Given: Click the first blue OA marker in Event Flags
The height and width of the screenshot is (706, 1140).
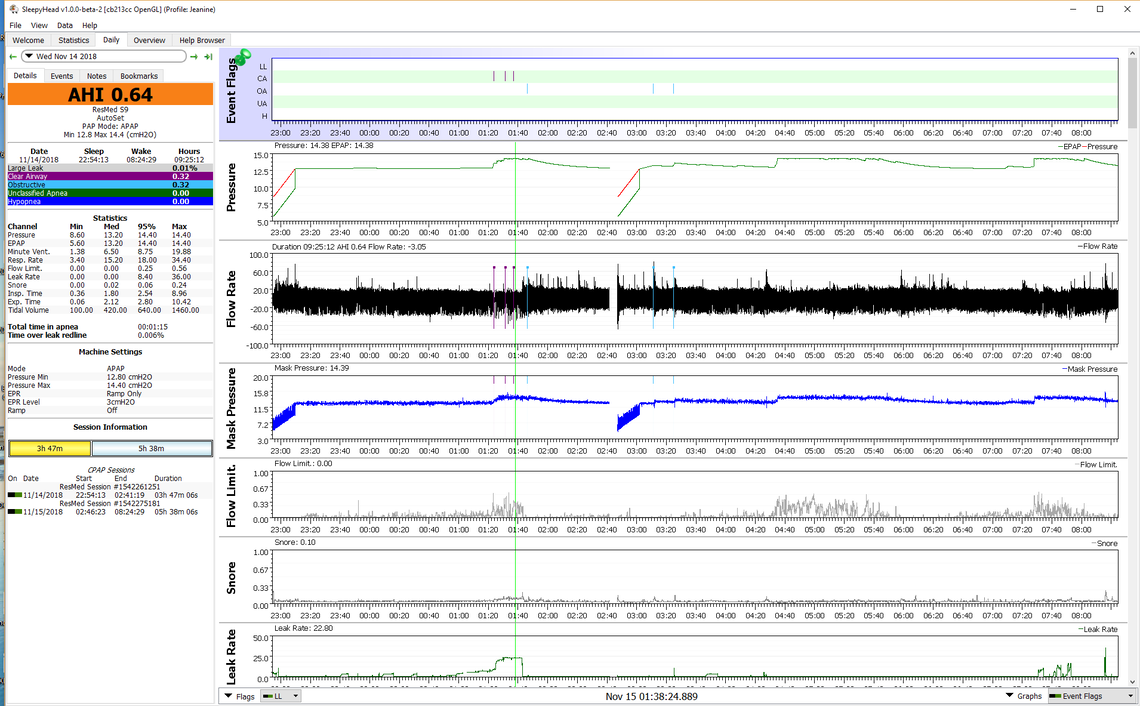Looking at the screenshot, I should tap(527, 89).
